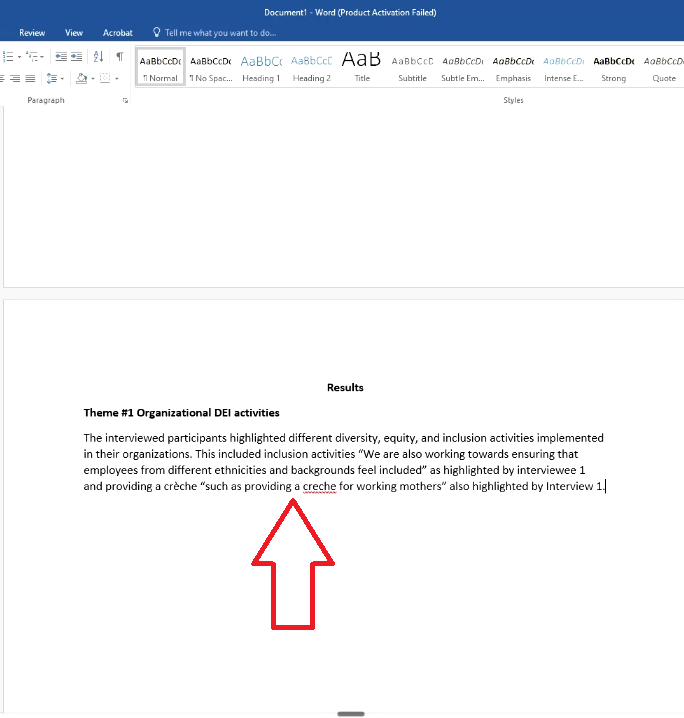Apply the Heading 1 style
This screenshot has height=718, width=684.
(x=261, y=67)
